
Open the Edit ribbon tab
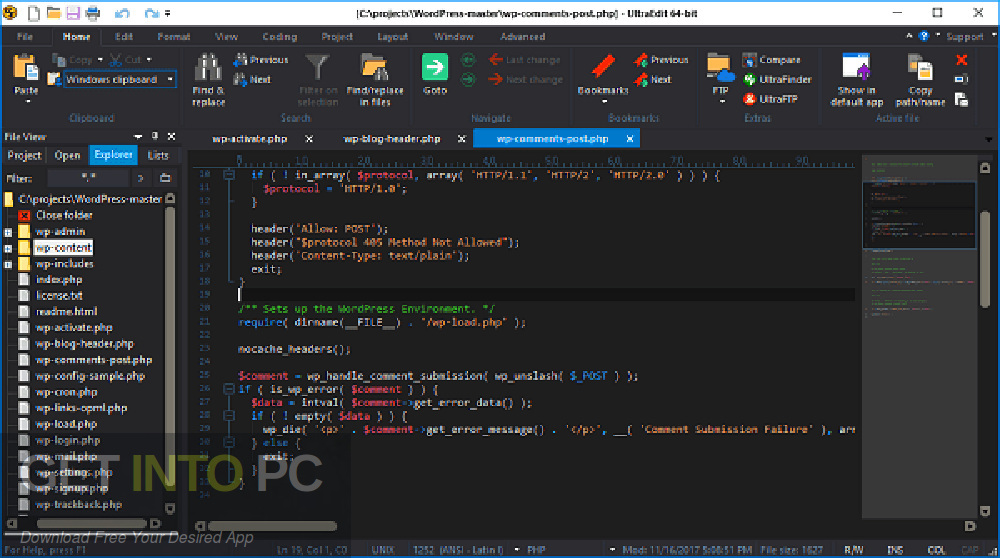124,36
